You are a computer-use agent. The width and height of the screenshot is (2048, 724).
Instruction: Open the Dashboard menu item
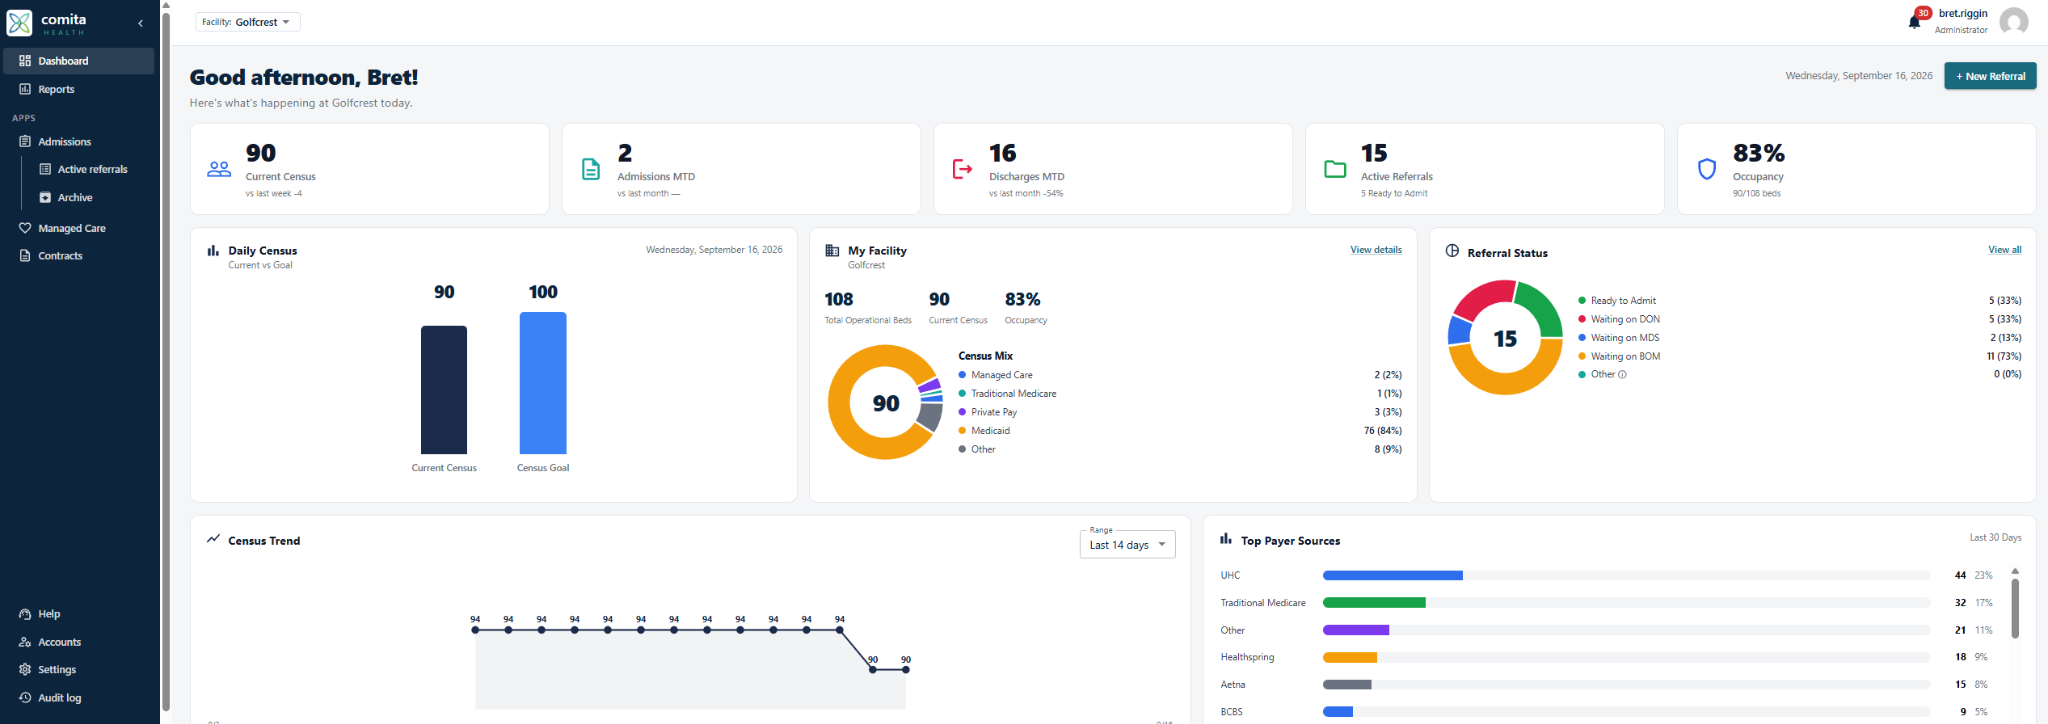79,61
